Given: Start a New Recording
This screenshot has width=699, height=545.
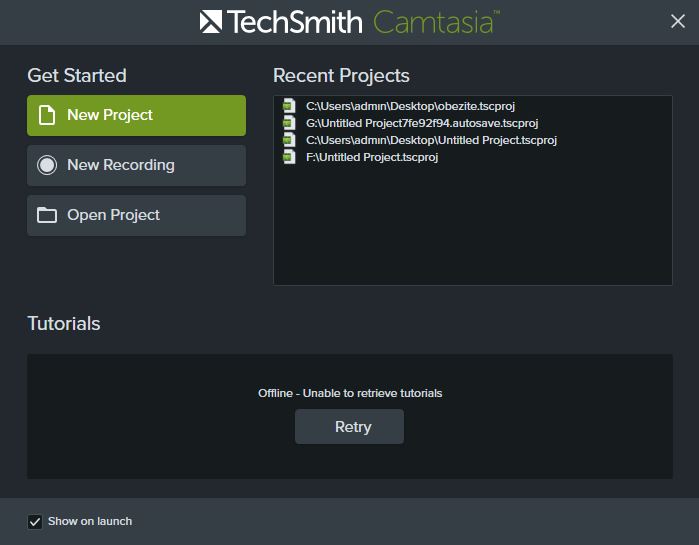Looking at the screenshot, I should [136, 165].
